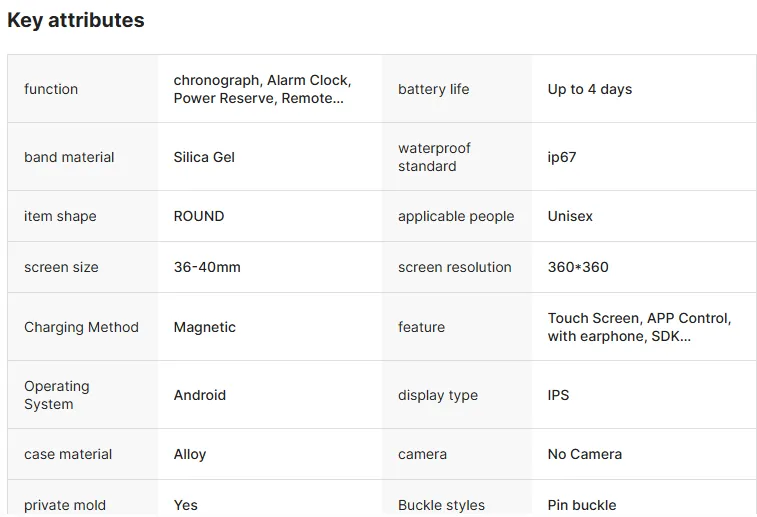Click the Pin buckle value
The height and width of the screenshot is (517, 757).
click(582, 505)
